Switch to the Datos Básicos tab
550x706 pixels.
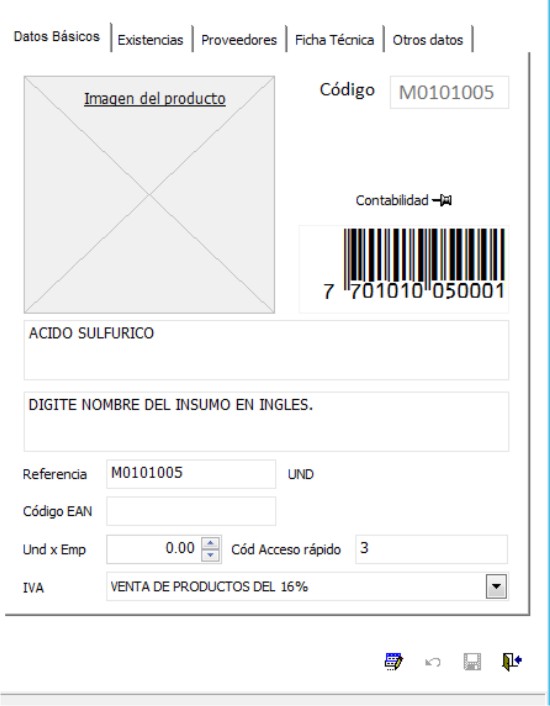[57, 36]
